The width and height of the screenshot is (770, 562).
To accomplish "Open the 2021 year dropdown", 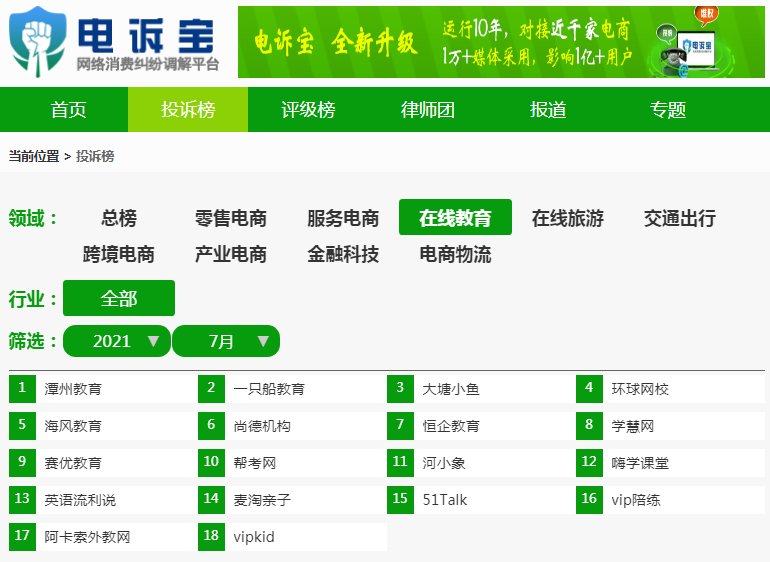I will [117, 341].
